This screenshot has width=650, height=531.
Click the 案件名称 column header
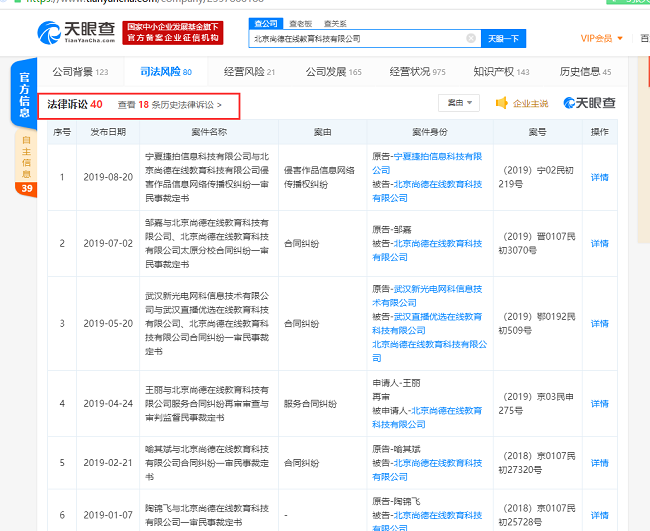pyautogui.click(x=209, y=132)
